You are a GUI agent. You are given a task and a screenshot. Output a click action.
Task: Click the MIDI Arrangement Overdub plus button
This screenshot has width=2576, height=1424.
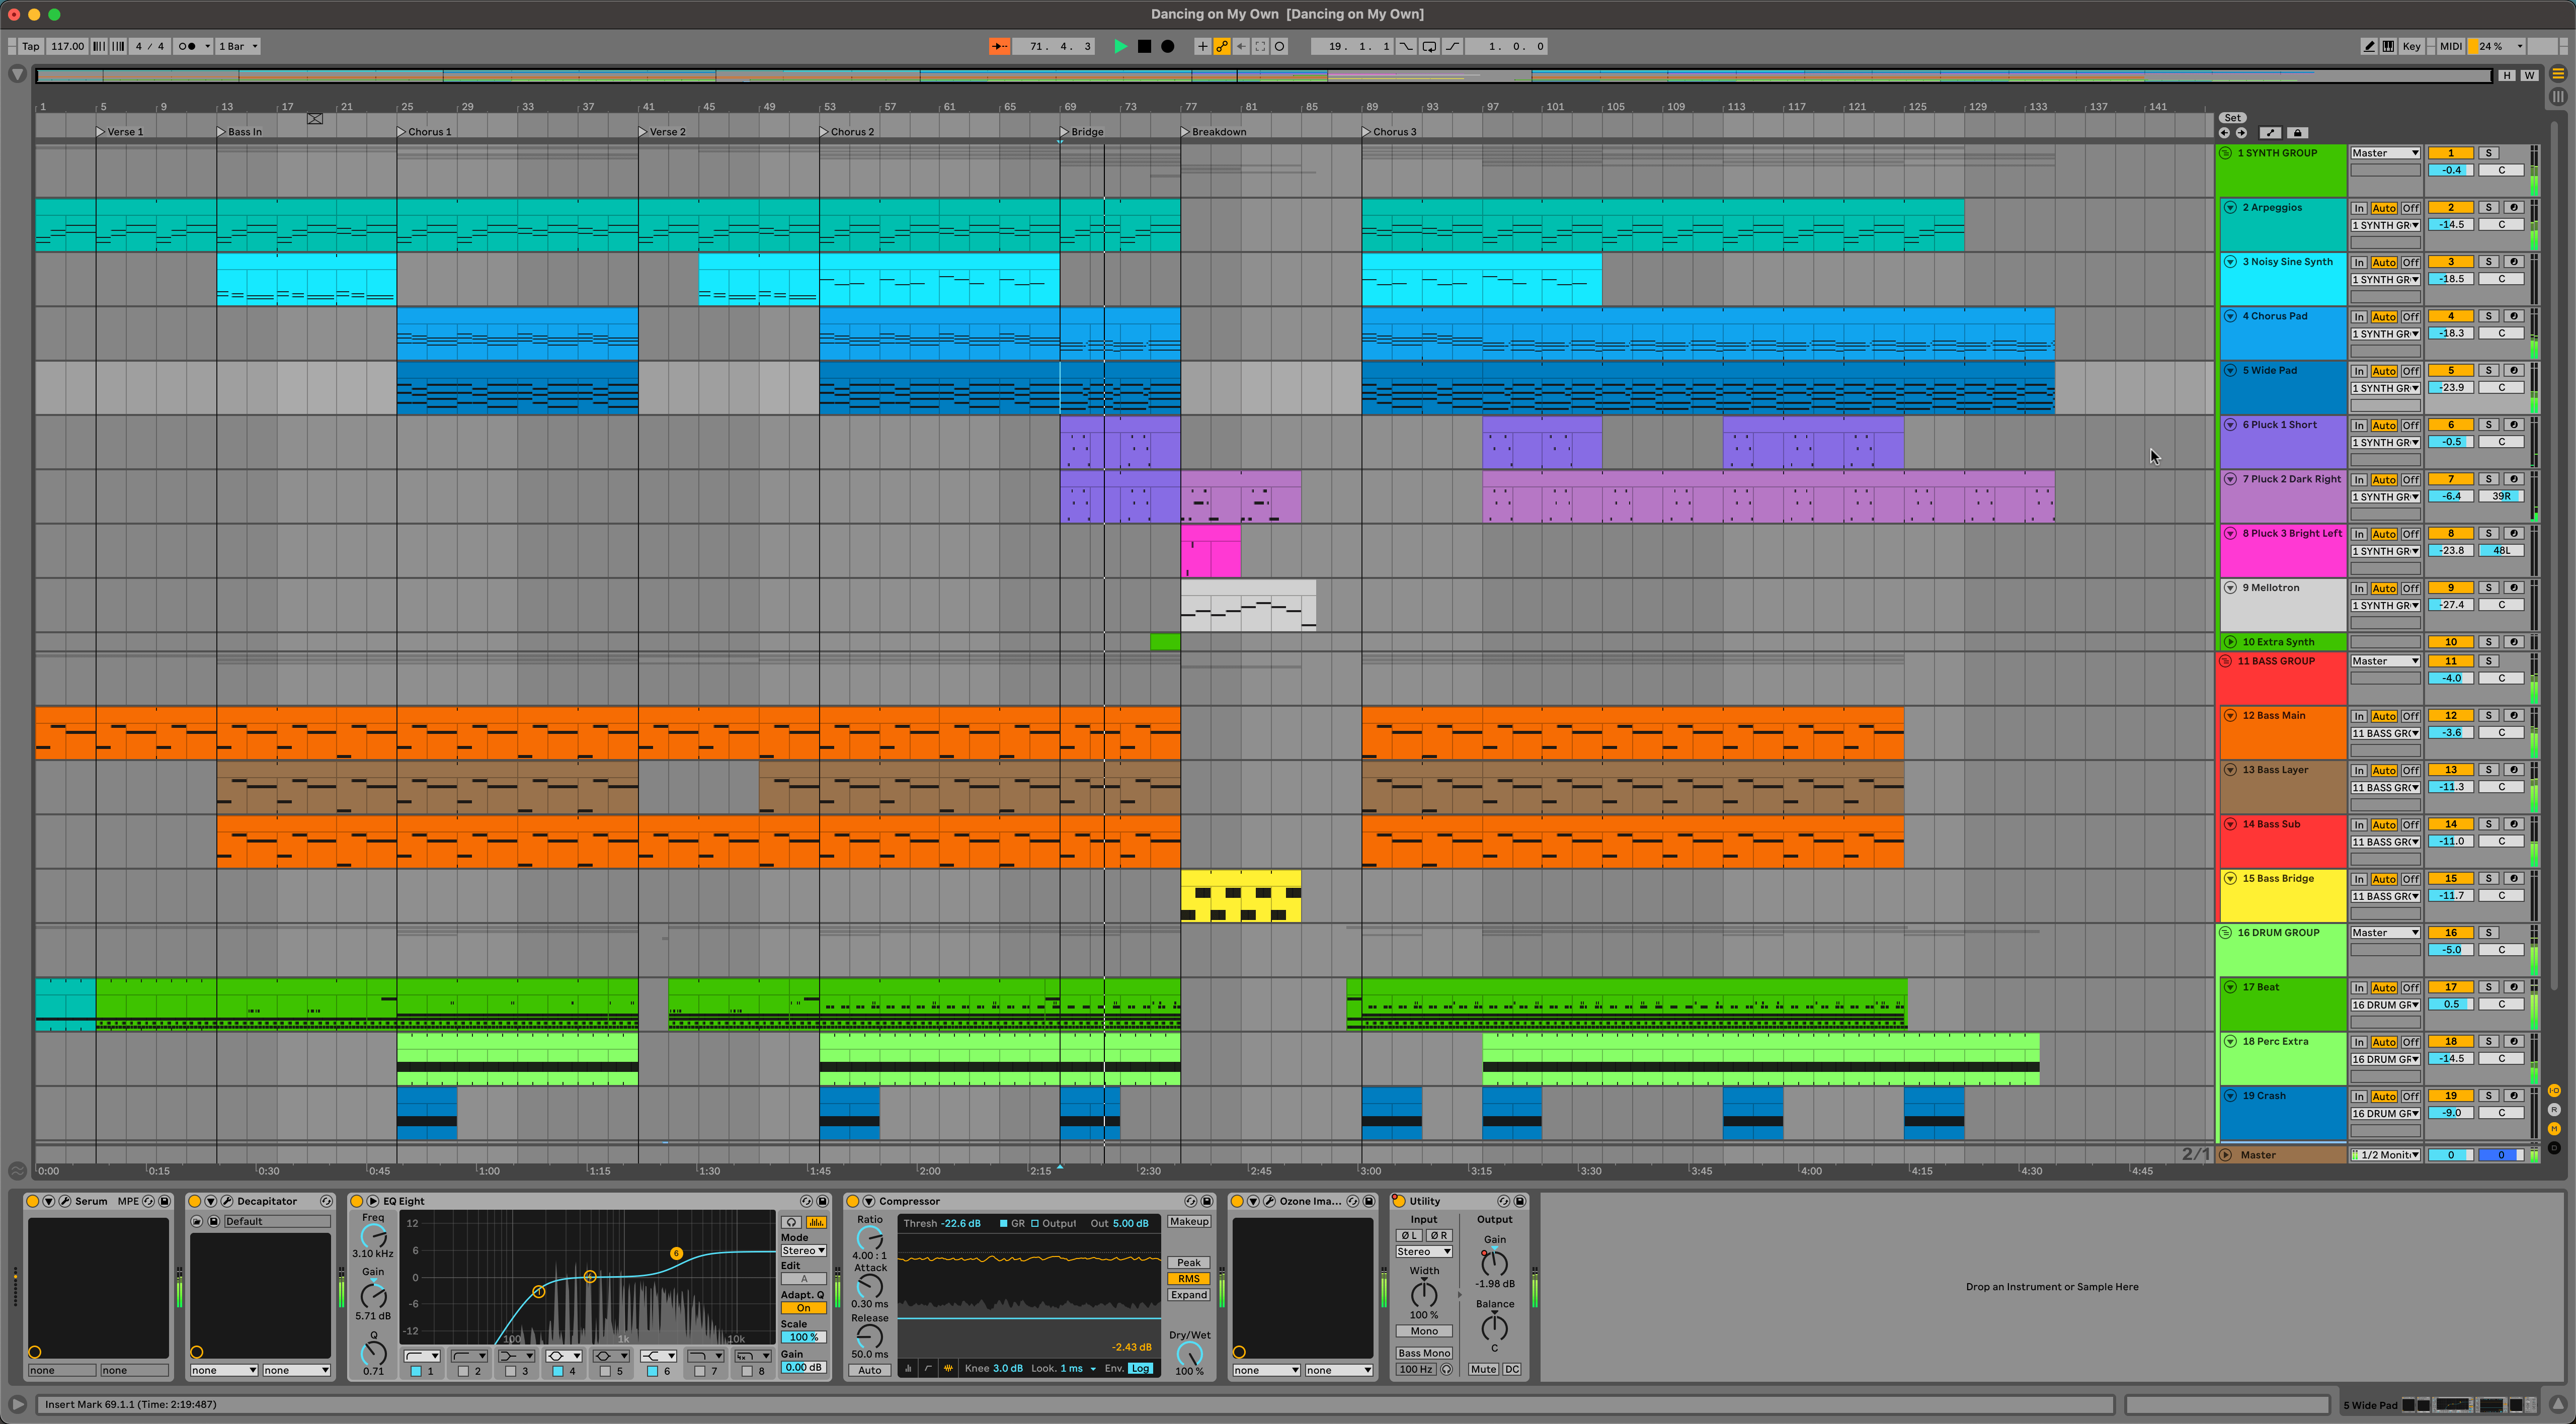(1203, 46)
